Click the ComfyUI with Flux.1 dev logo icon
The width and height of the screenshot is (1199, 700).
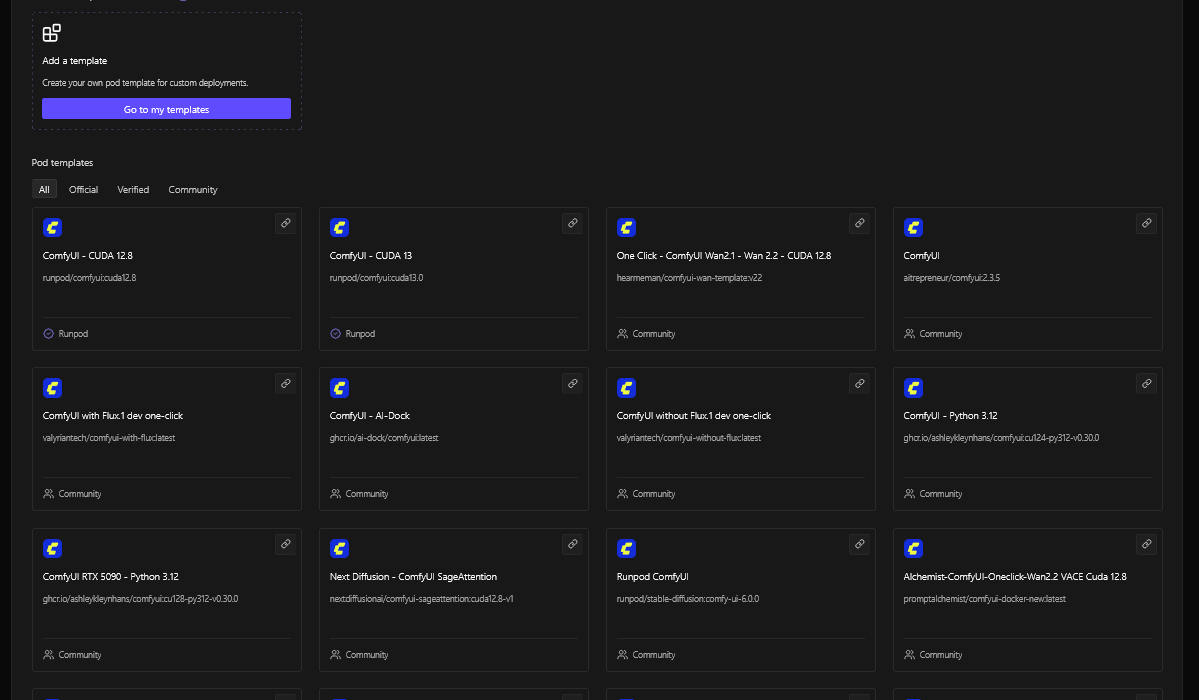[x=52, y=388]
